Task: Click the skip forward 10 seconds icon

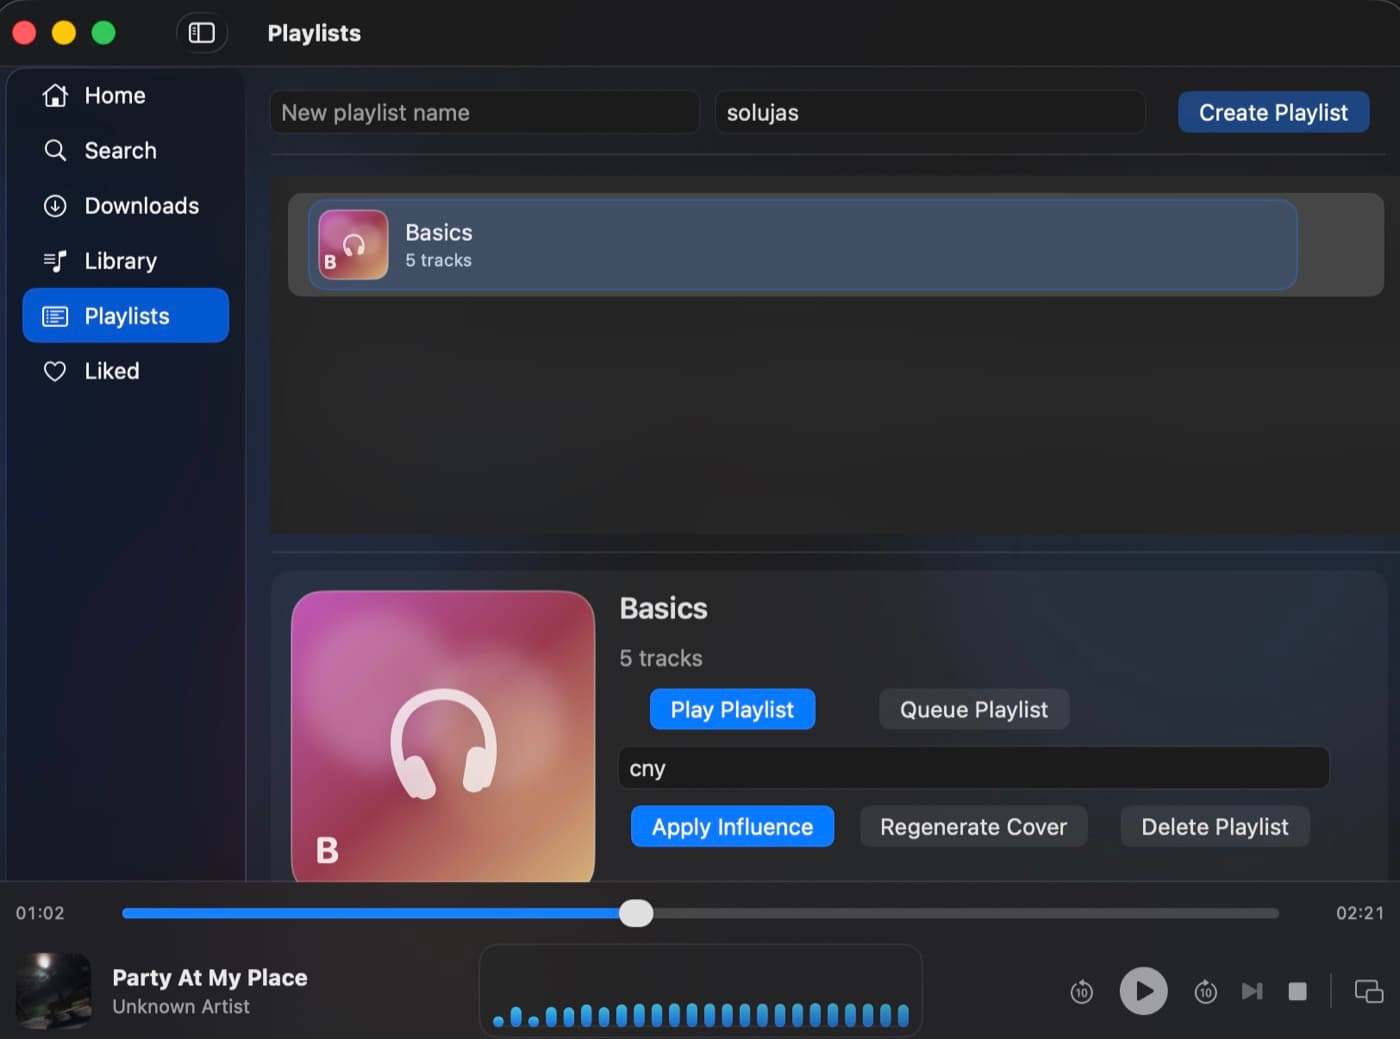Action: [x=1205, y=991]
